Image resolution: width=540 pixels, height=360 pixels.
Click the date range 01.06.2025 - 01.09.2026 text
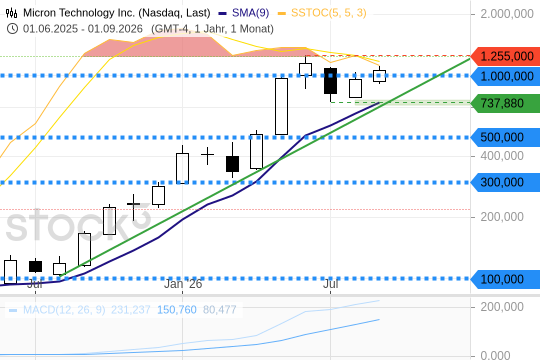[x=83, y=29]
